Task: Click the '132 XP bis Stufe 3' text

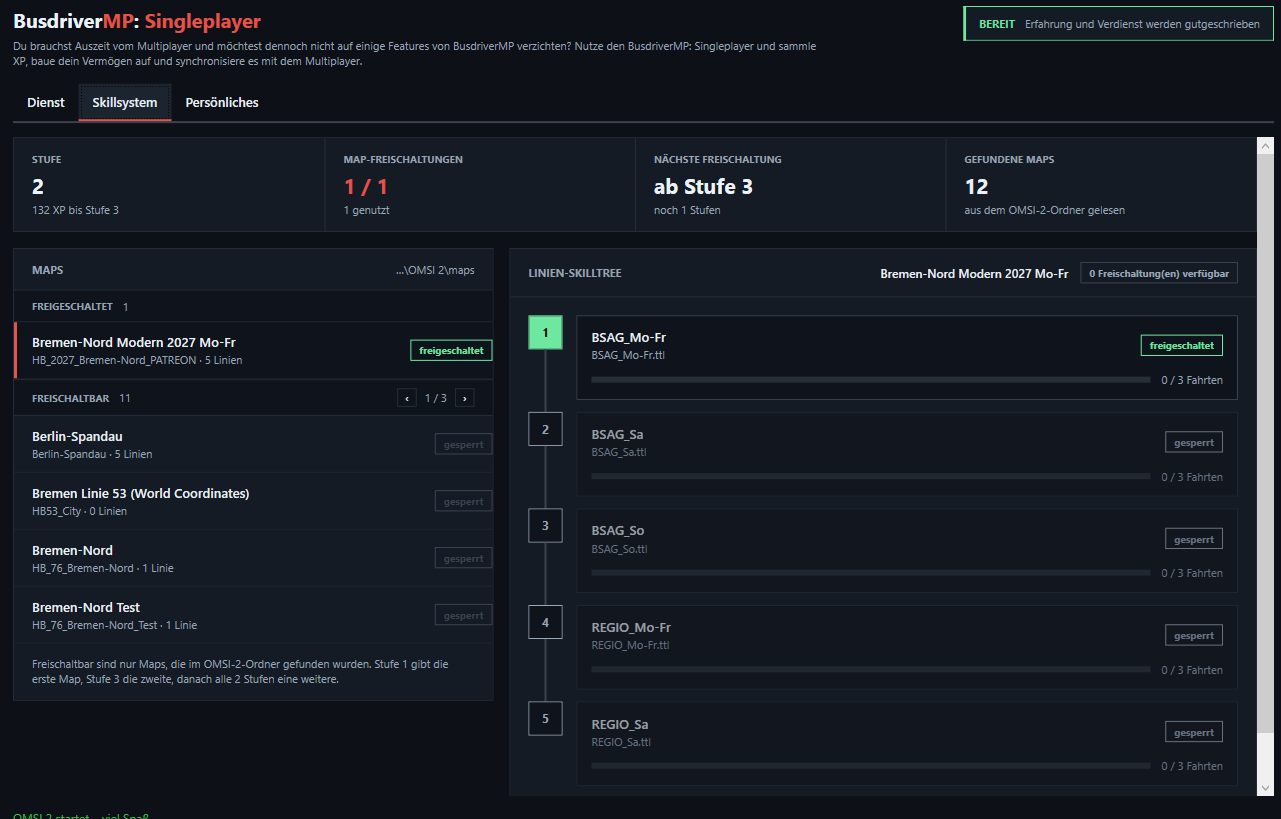Action: [x=75, y=210]
